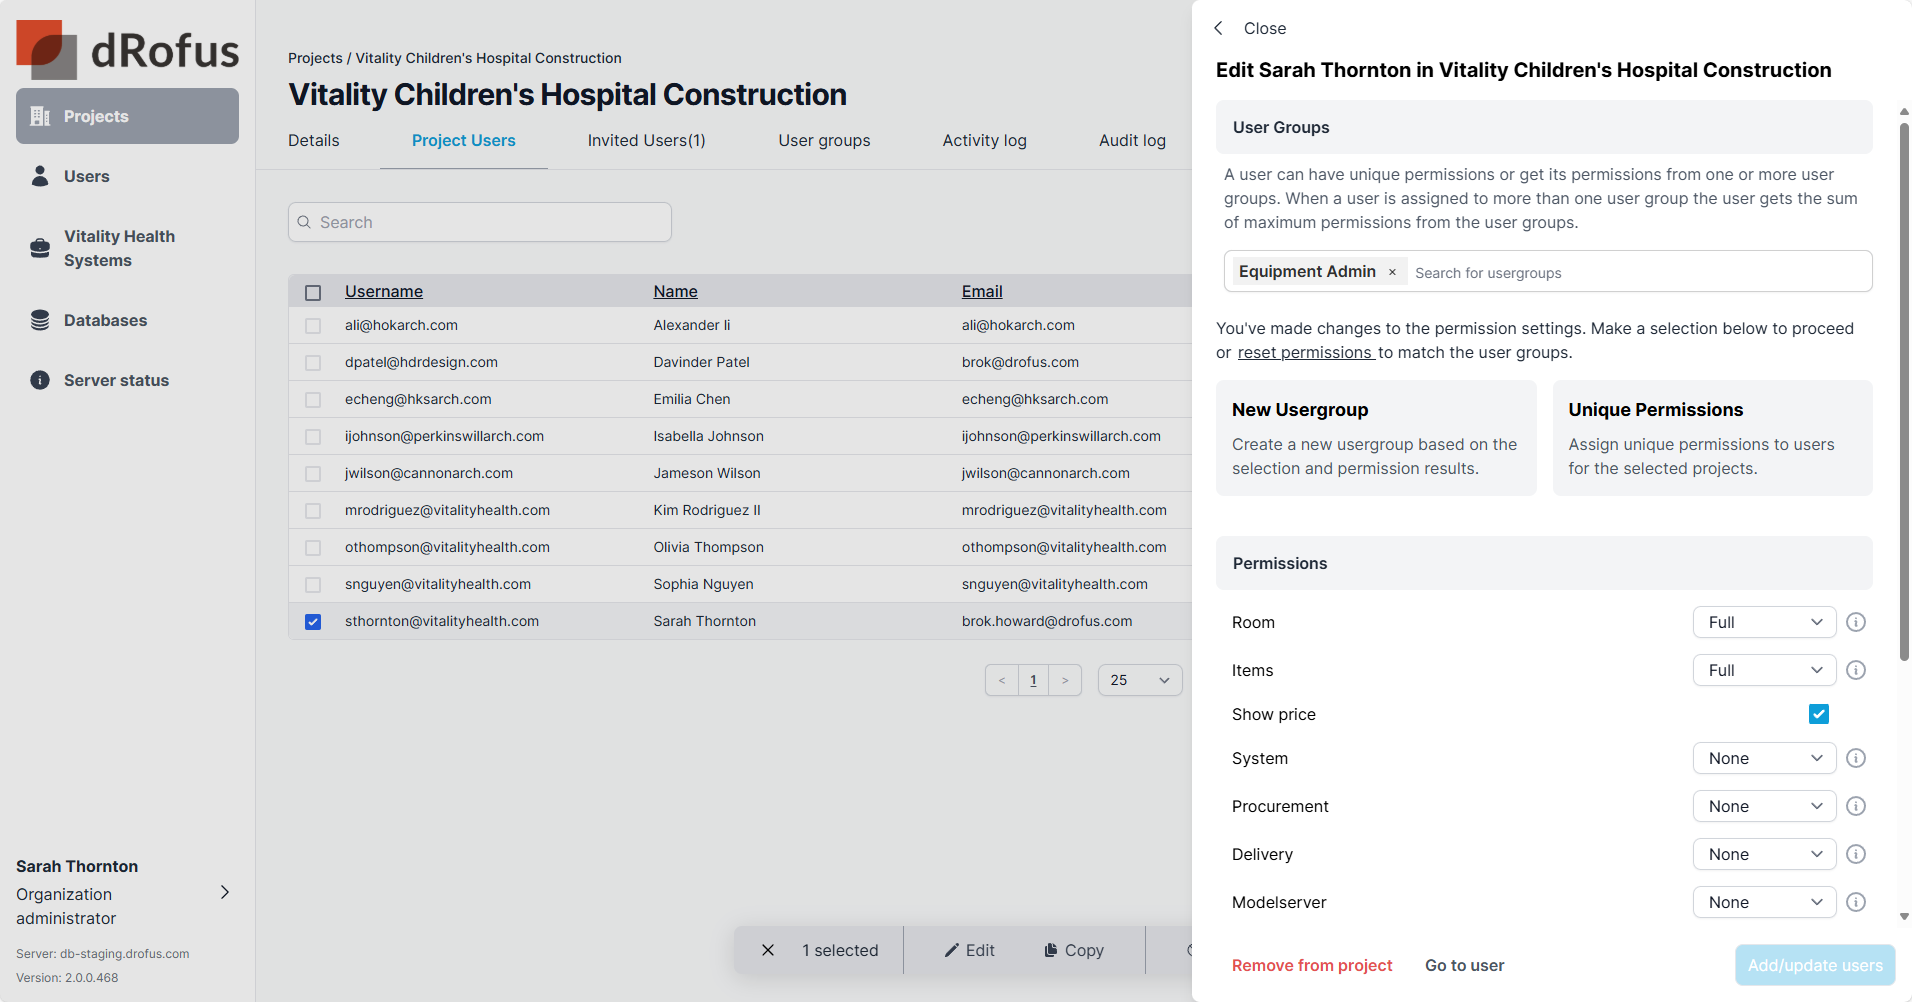
Task: Click the Server status info icon
Action: [x=40, y=380]
